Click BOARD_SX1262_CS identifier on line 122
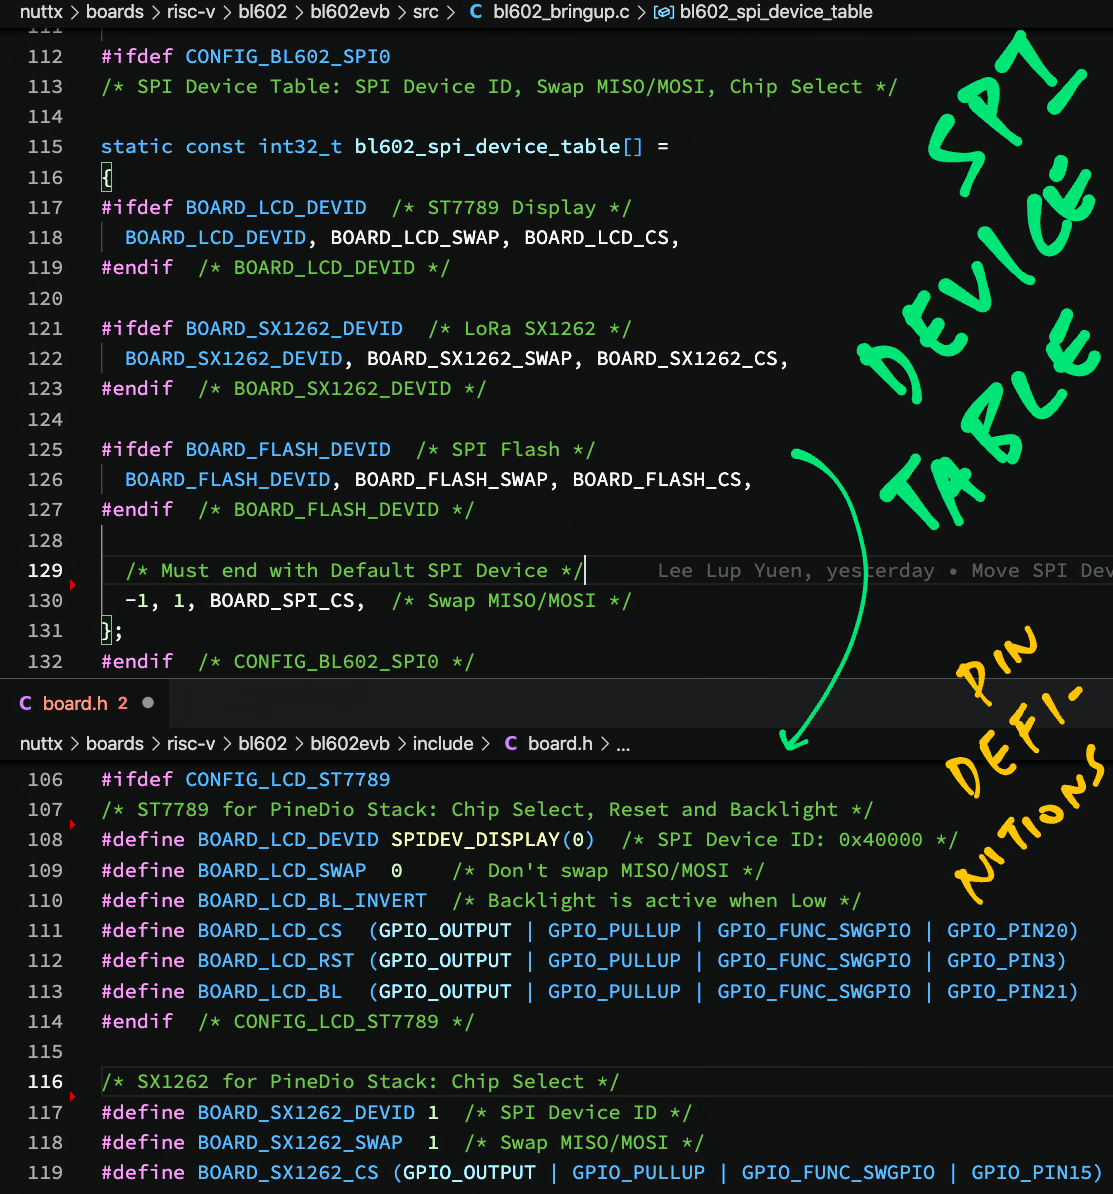Image resolution: width=1113 pixels, height=1194 pixels. (x=687, y=358)
